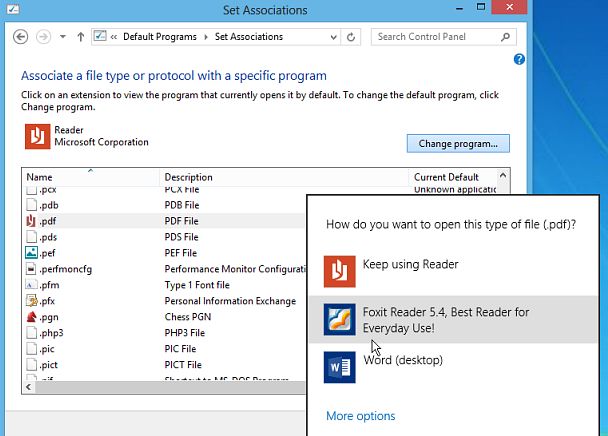The image size is (608, 436).
Task: Close the Set Associations window
Action: [x=509, y=7]
